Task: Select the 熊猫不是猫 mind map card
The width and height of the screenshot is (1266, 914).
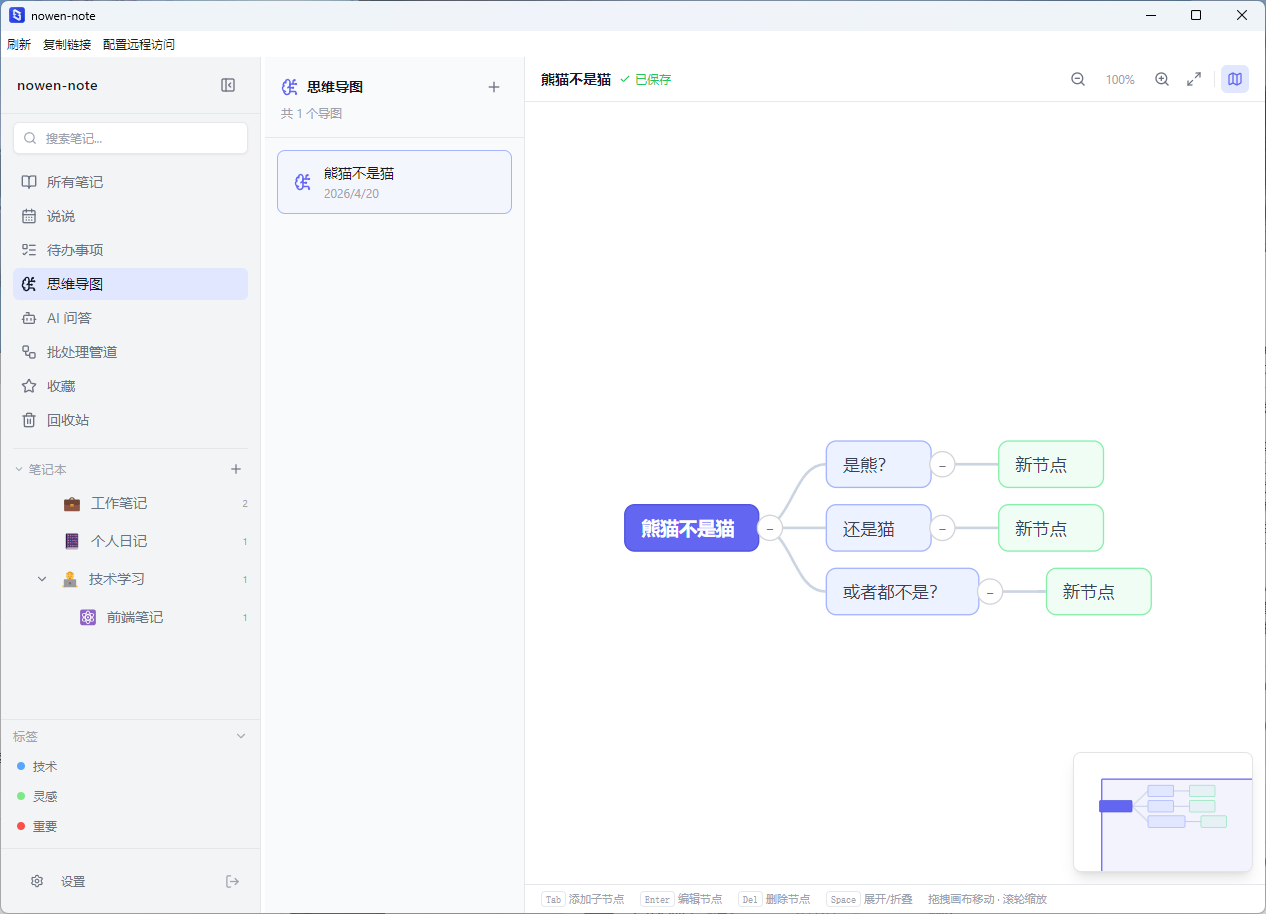Action: click(x=394, y=182)
